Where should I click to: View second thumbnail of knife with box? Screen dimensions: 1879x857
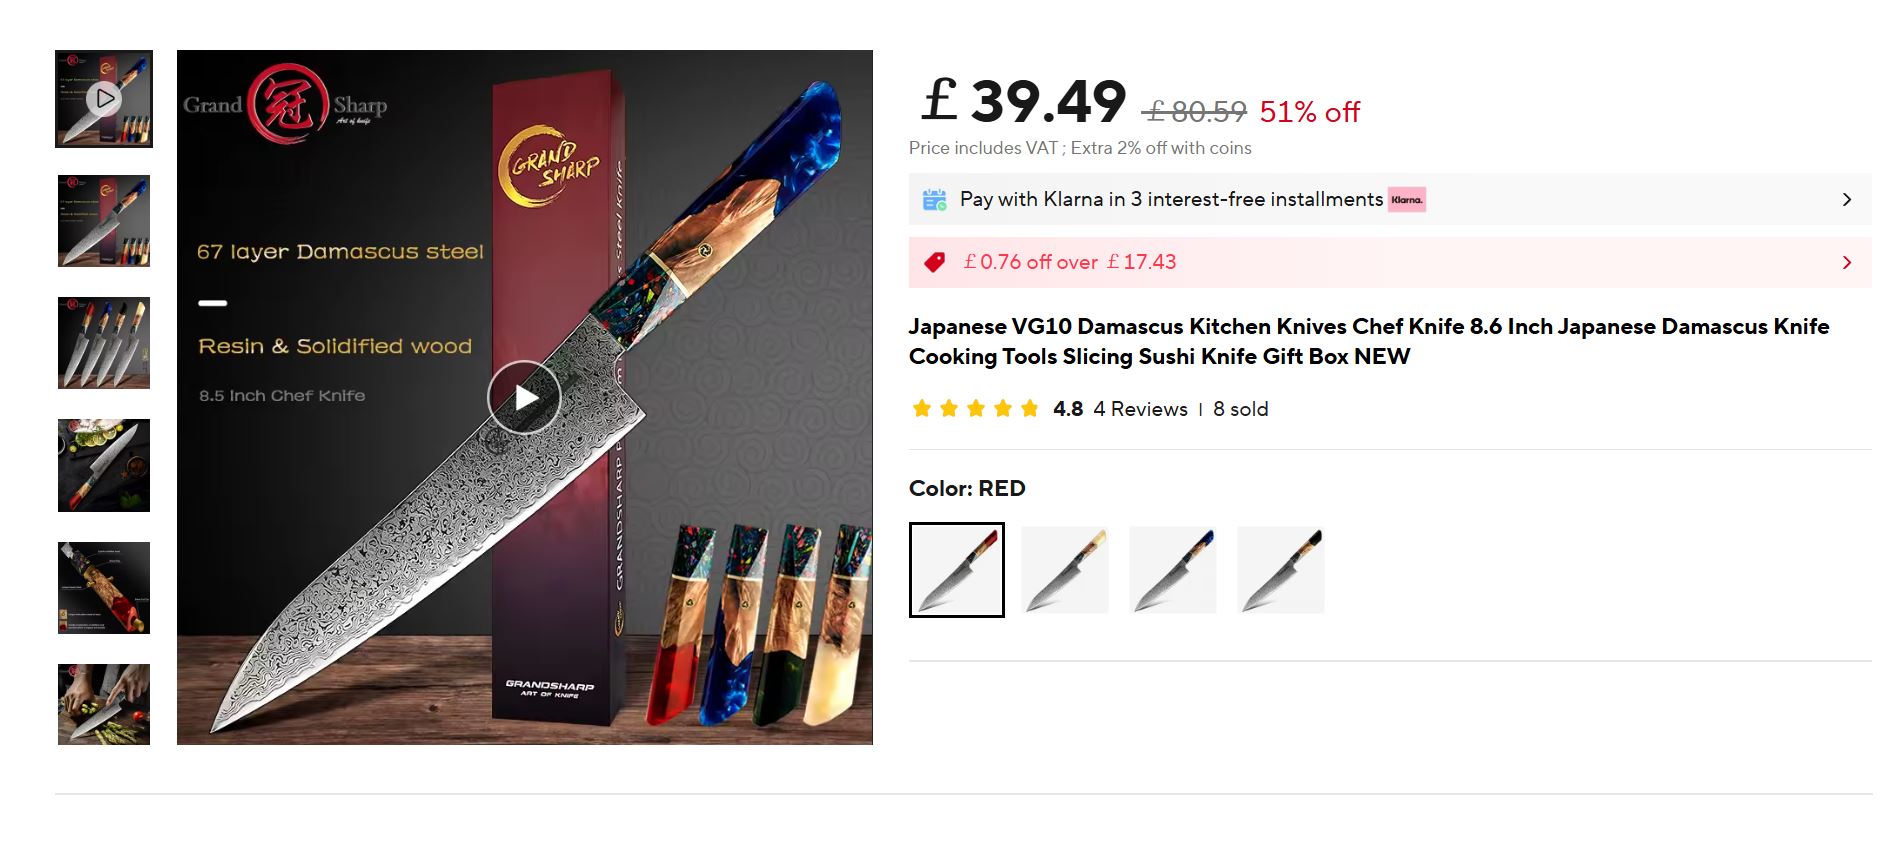[x=104, y=221]
